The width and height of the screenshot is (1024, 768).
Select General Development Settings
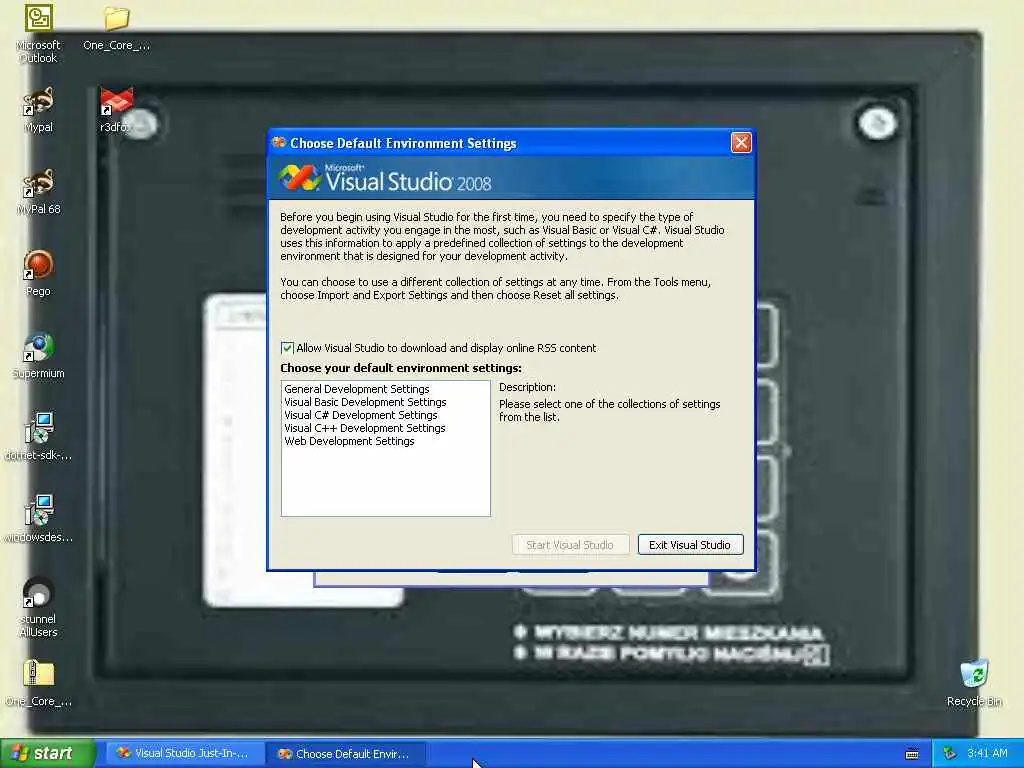pos(357,389)
